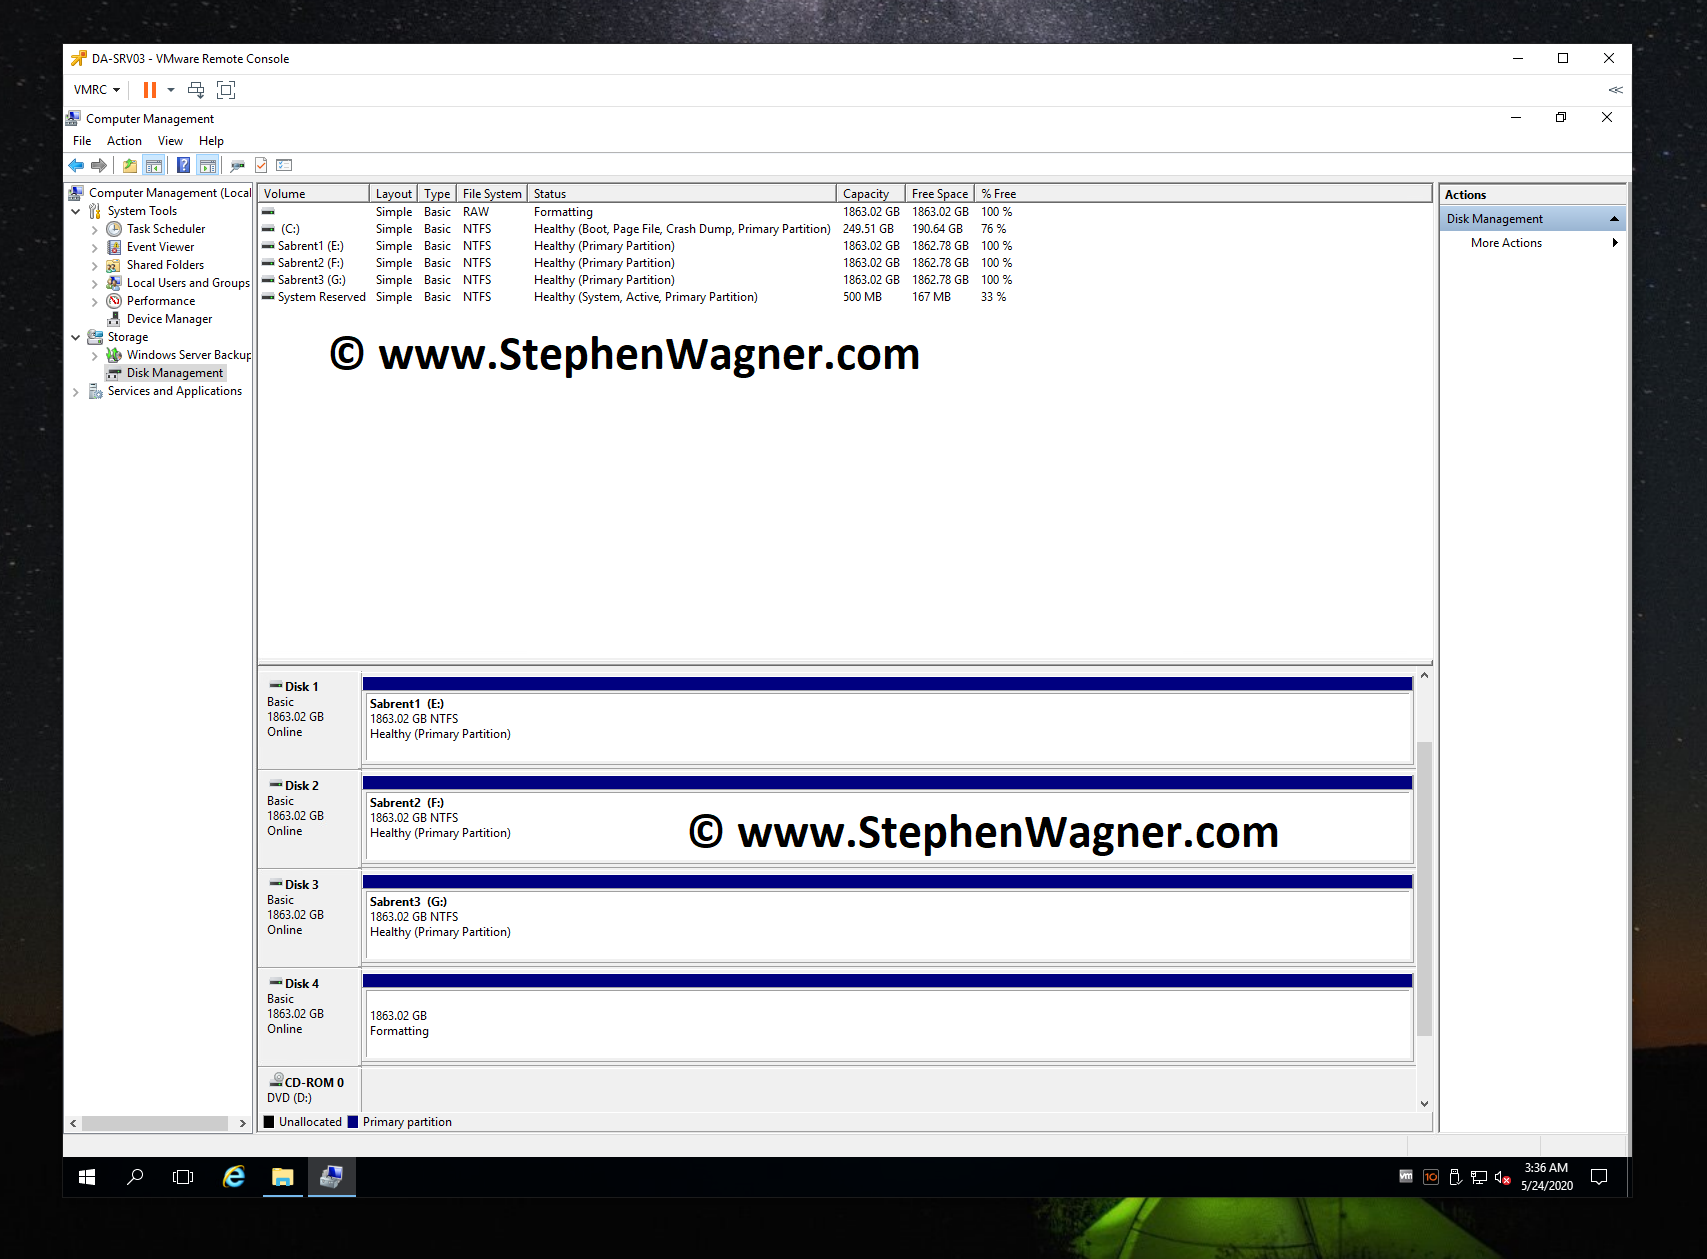The height and width of the screenshot is (1259, 1707).
Task: Select Event Viewer in the tree
Action: [x=160, y=247]
